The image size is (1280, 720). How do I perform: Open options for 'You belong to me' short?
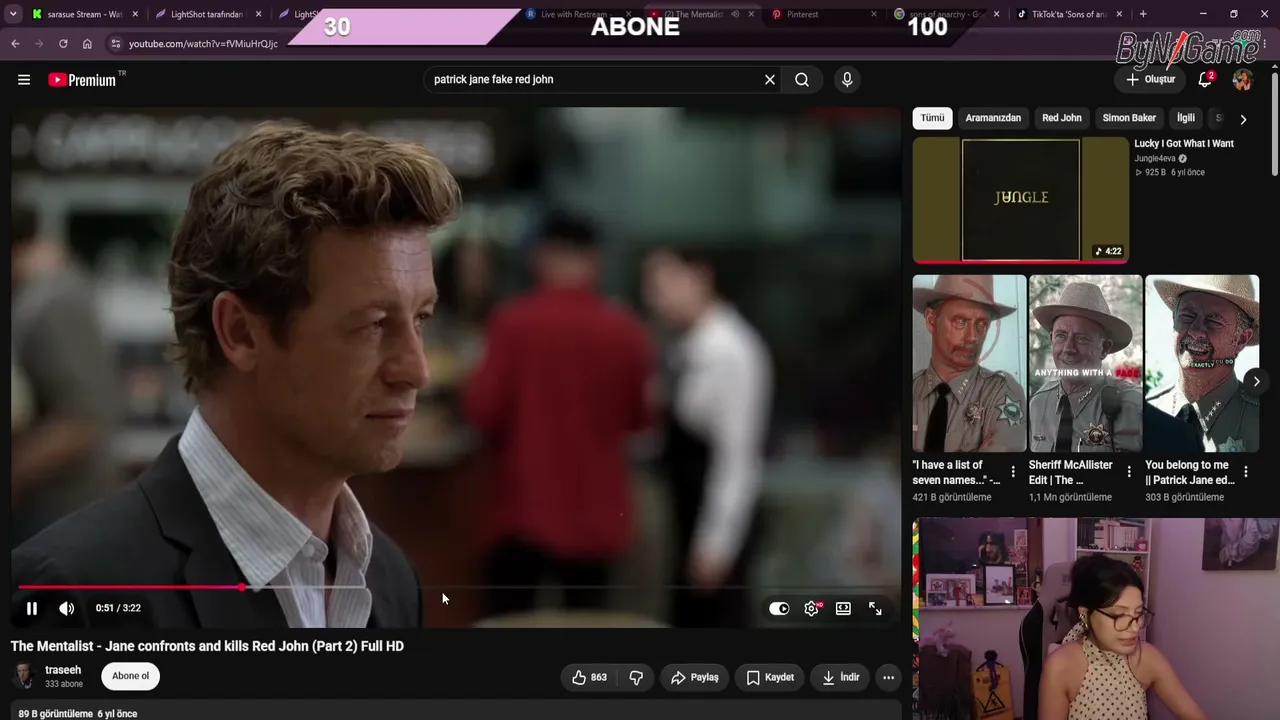tap(1246, 472)
